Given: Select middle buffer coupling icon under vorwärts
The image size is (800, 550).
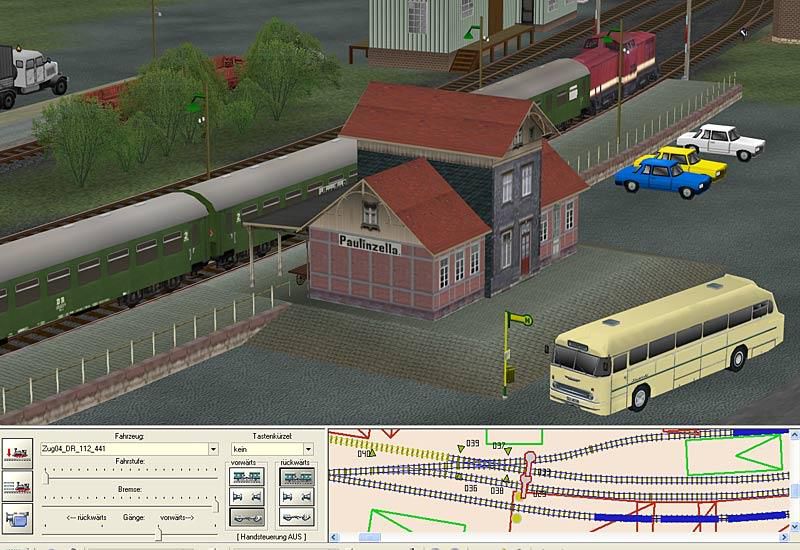Looking at the screenshot, I should point(245,497).
